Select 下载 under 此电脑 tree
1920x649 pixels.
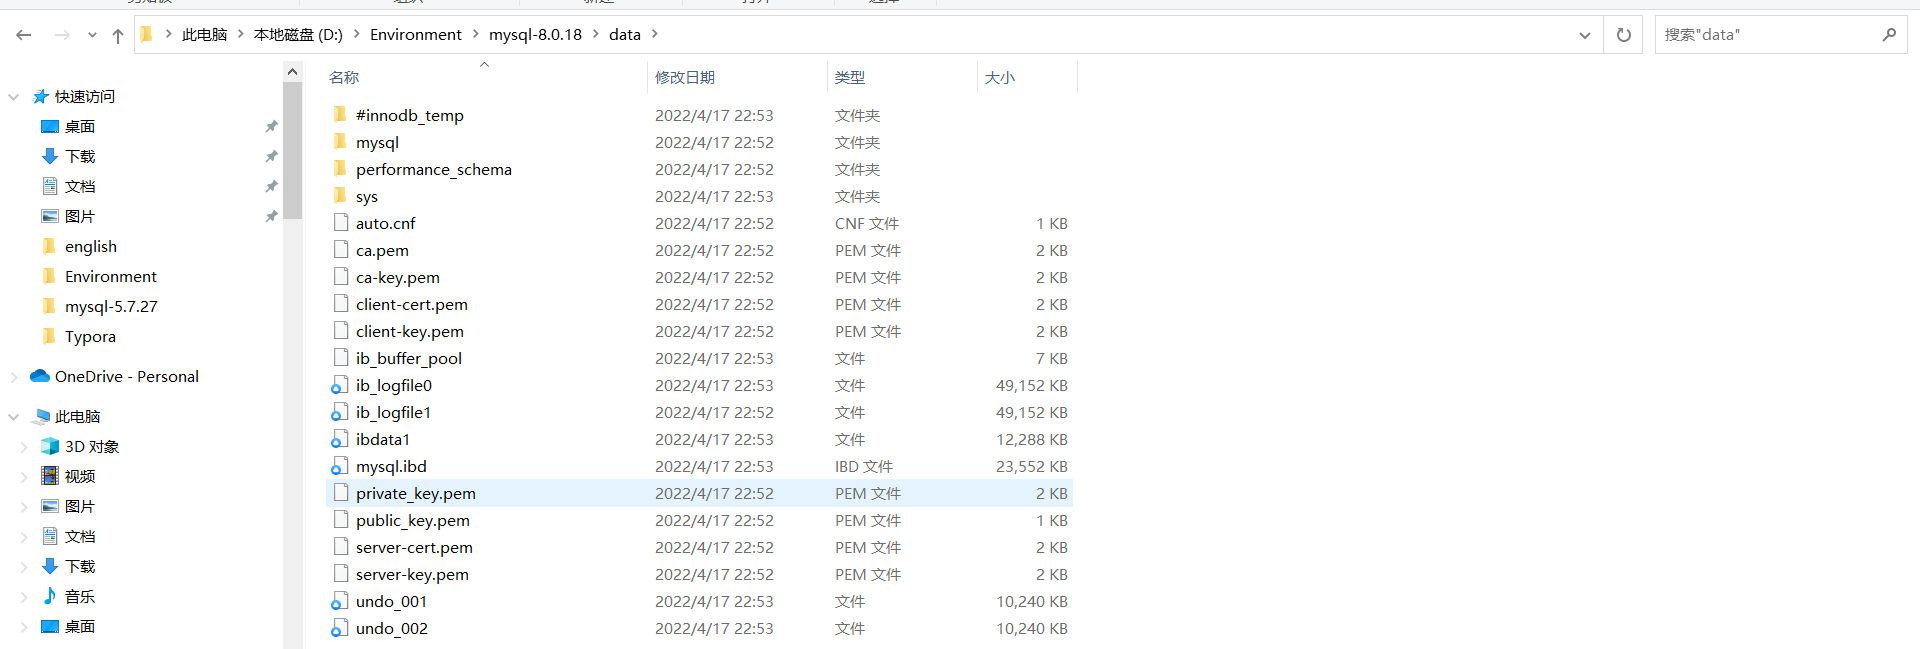pyautogui.click(x=80, y=567)
